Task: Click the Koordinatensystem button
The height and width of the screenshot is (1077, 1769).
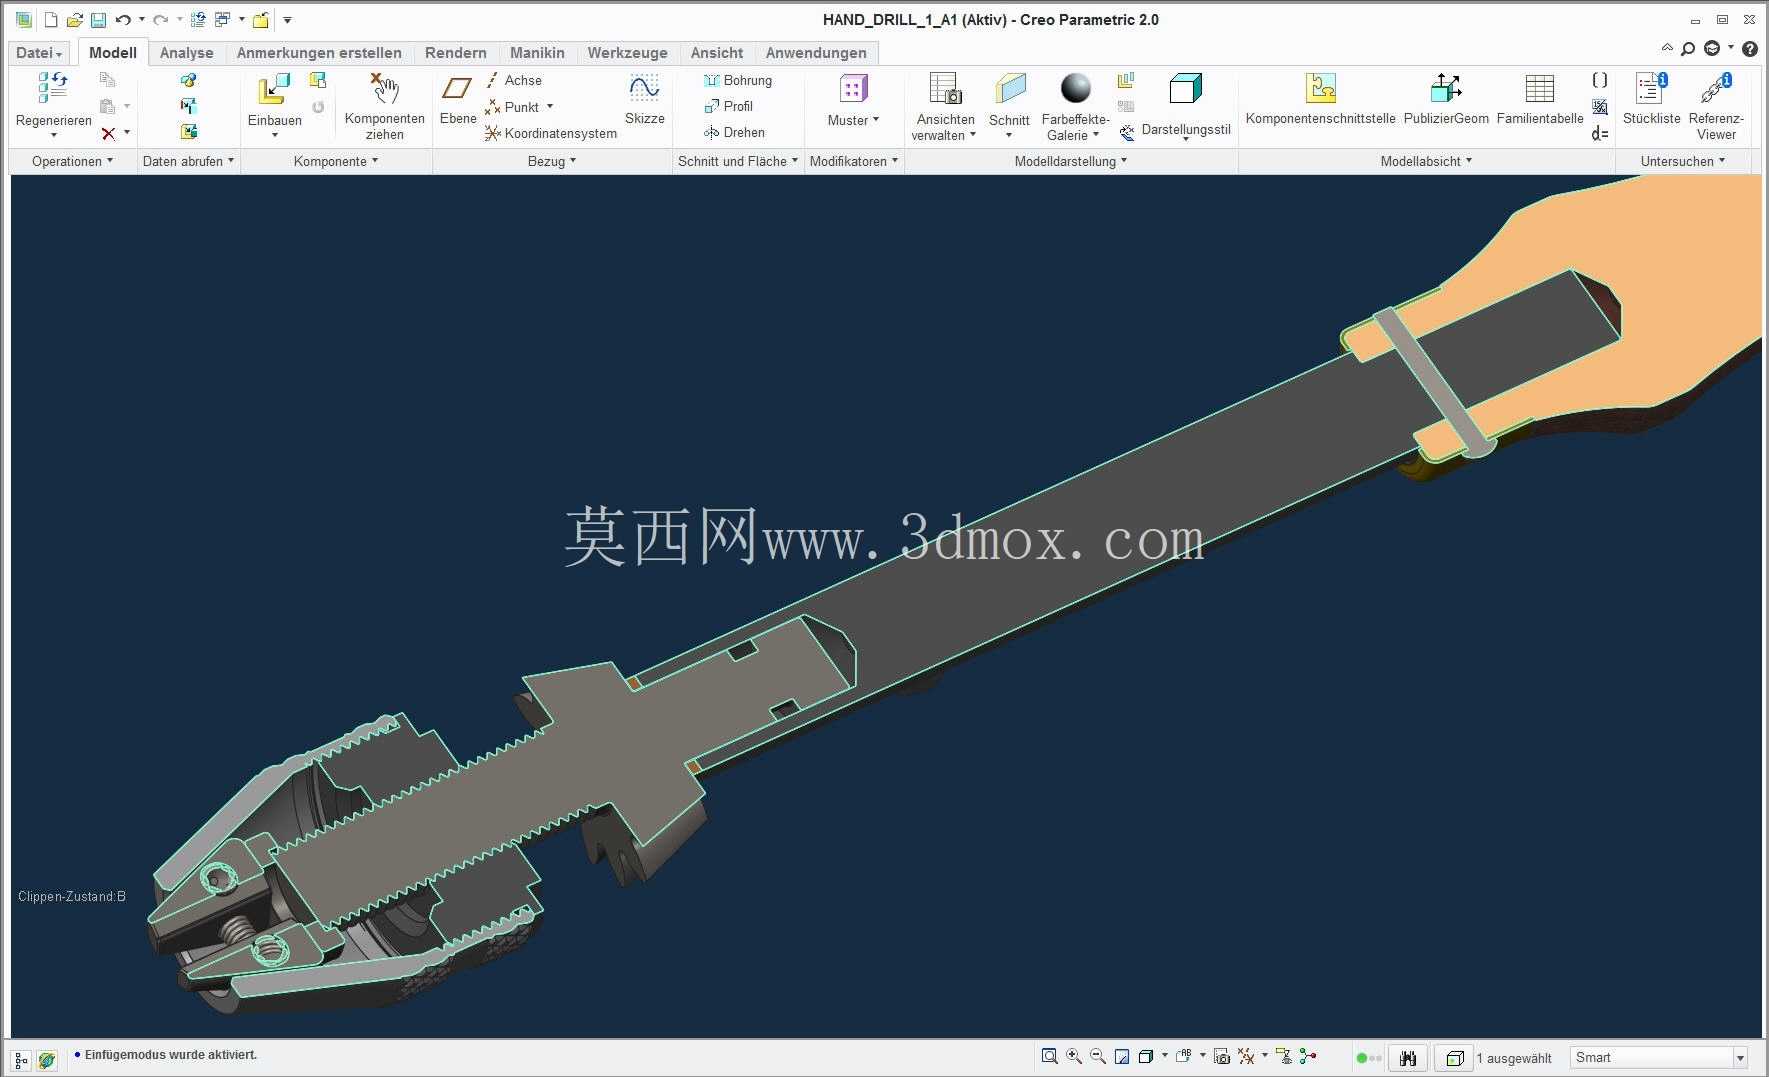Action: pyautogui.click(x=550, y=133)
